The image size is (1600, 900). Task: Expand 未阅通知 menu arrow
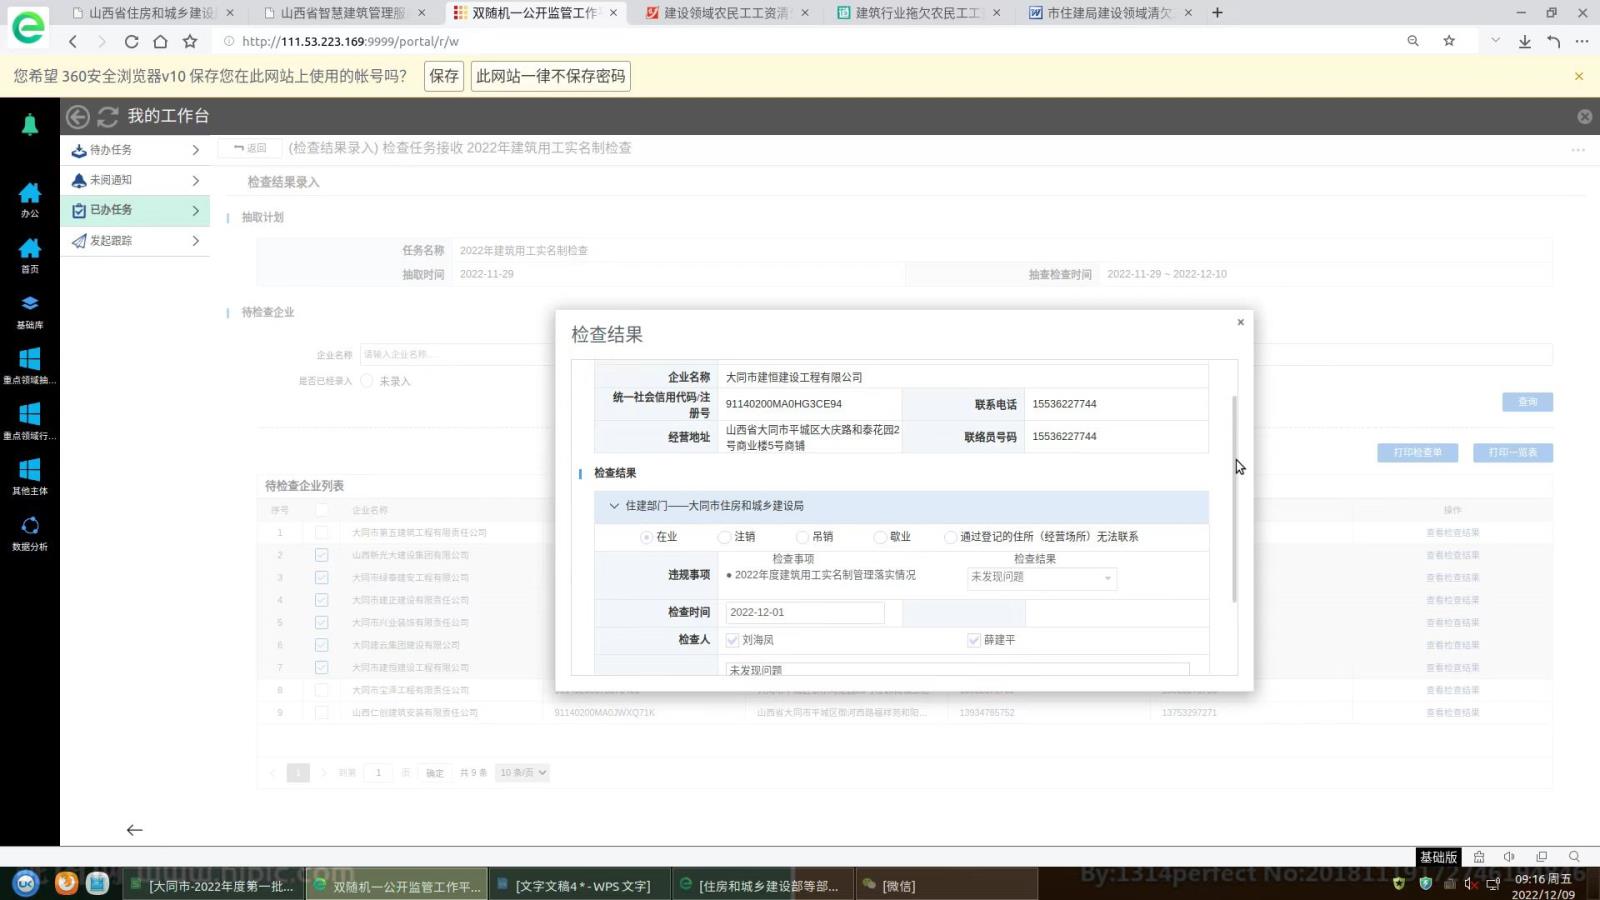point(196,180)
